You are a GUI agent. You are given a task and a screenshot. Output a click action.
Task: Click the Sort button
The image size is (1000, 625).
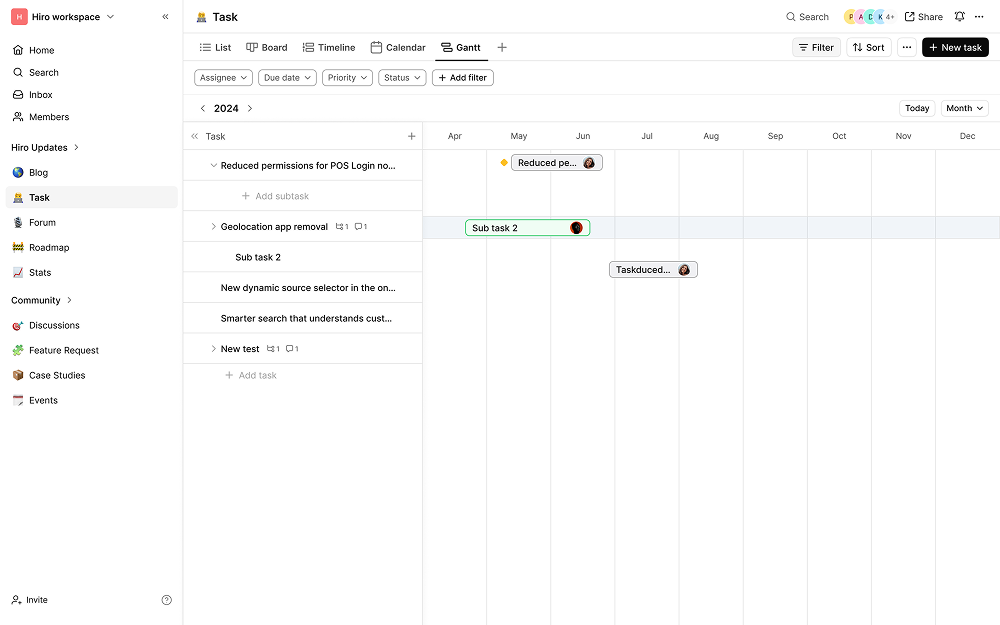point(869,47)
